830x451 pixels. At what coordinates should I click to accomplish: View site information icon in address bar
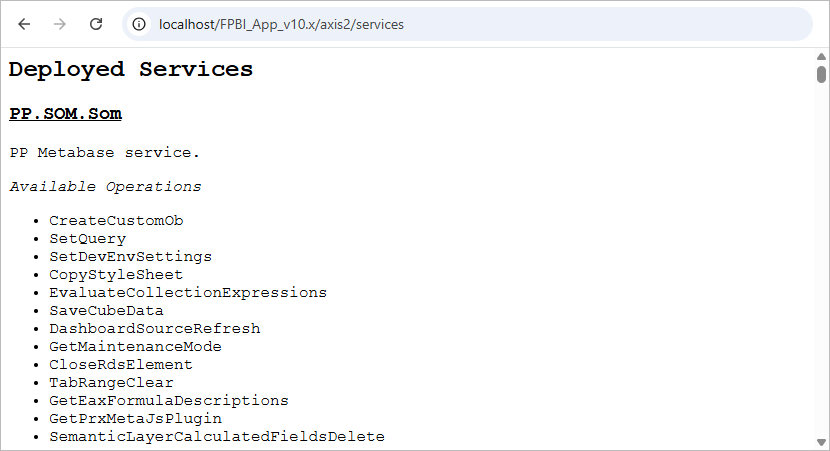pos(139,24)
